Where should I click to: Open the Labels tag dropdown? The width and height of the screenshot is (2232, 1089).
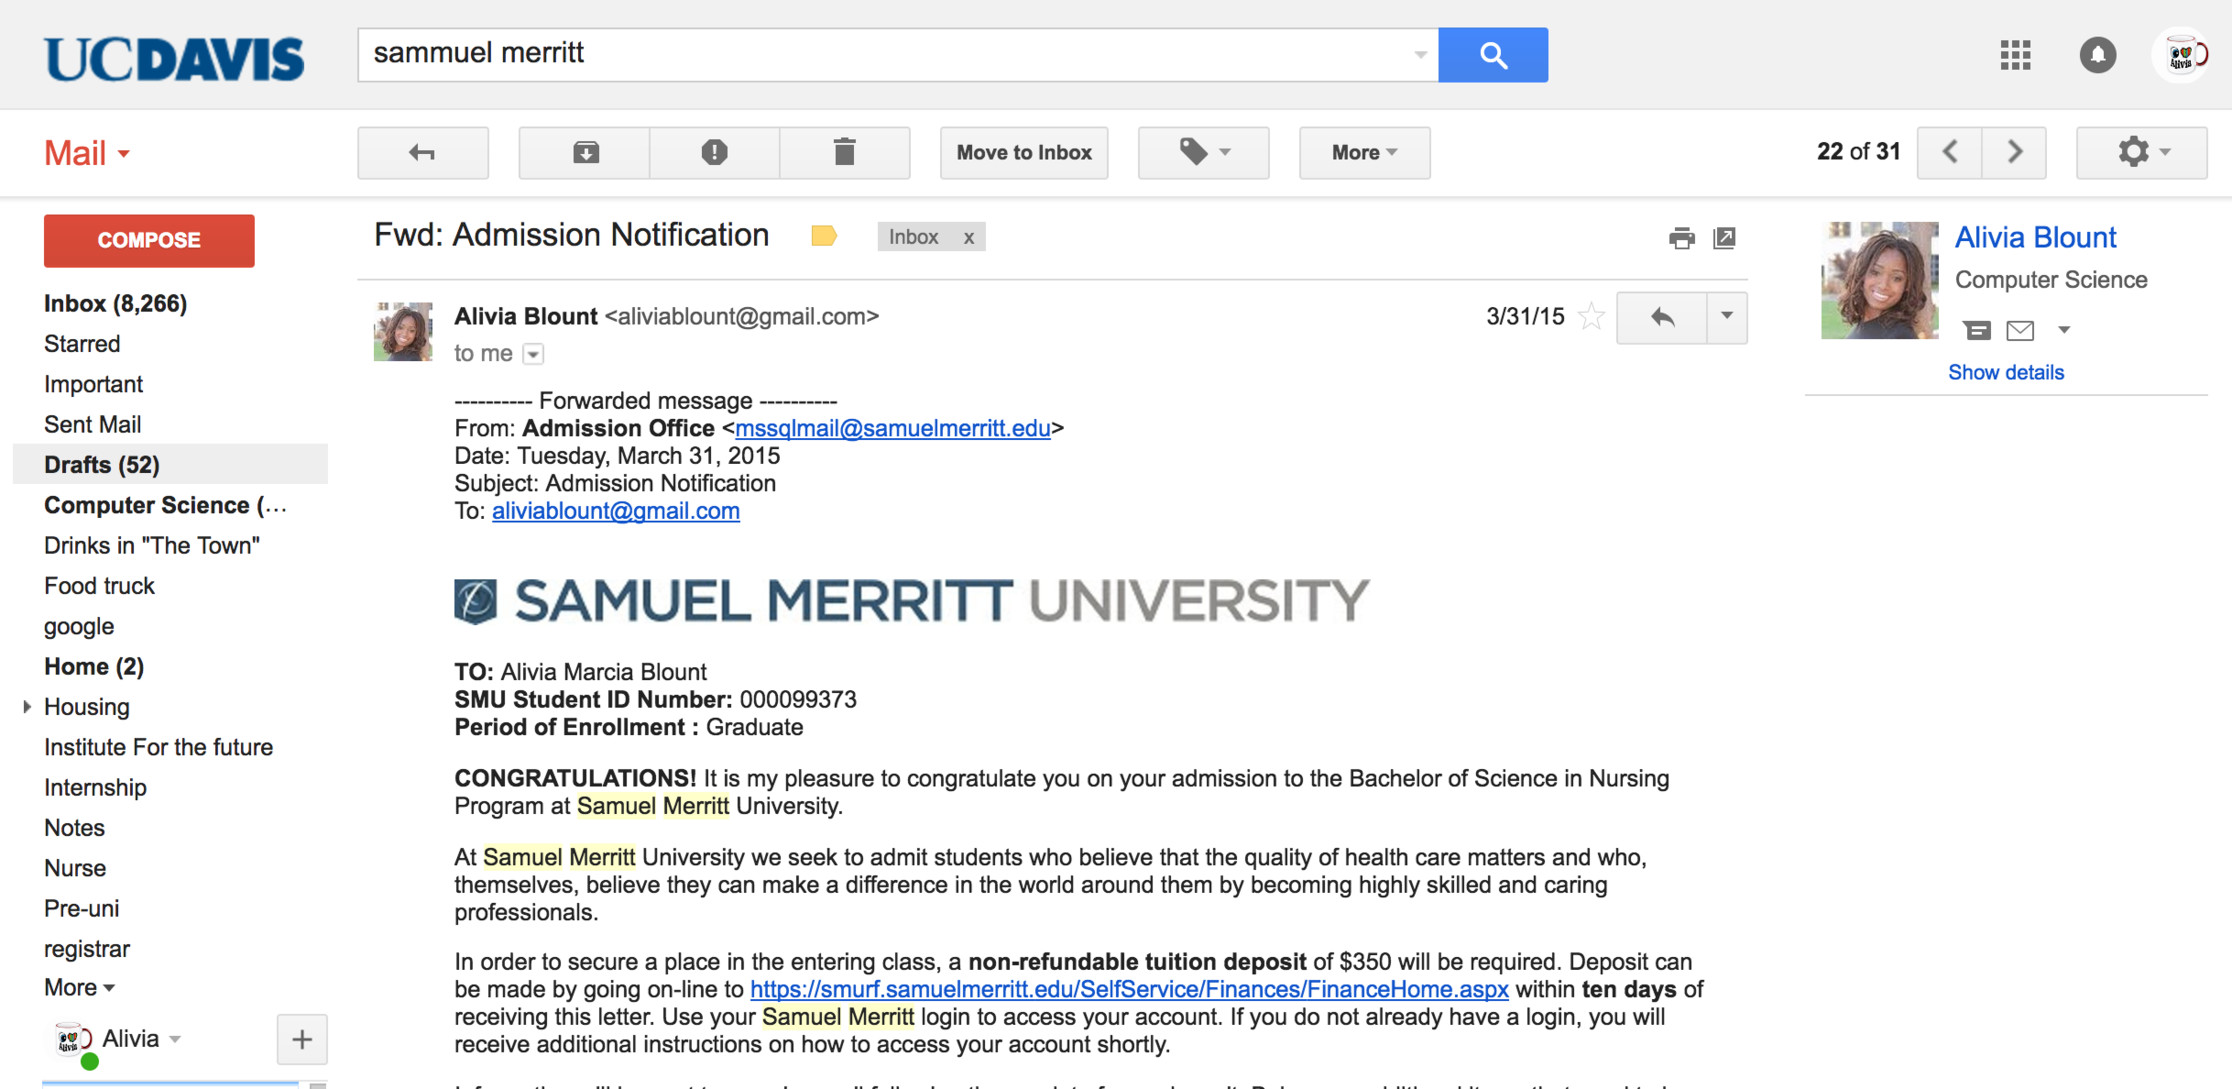coord(1203,152)
